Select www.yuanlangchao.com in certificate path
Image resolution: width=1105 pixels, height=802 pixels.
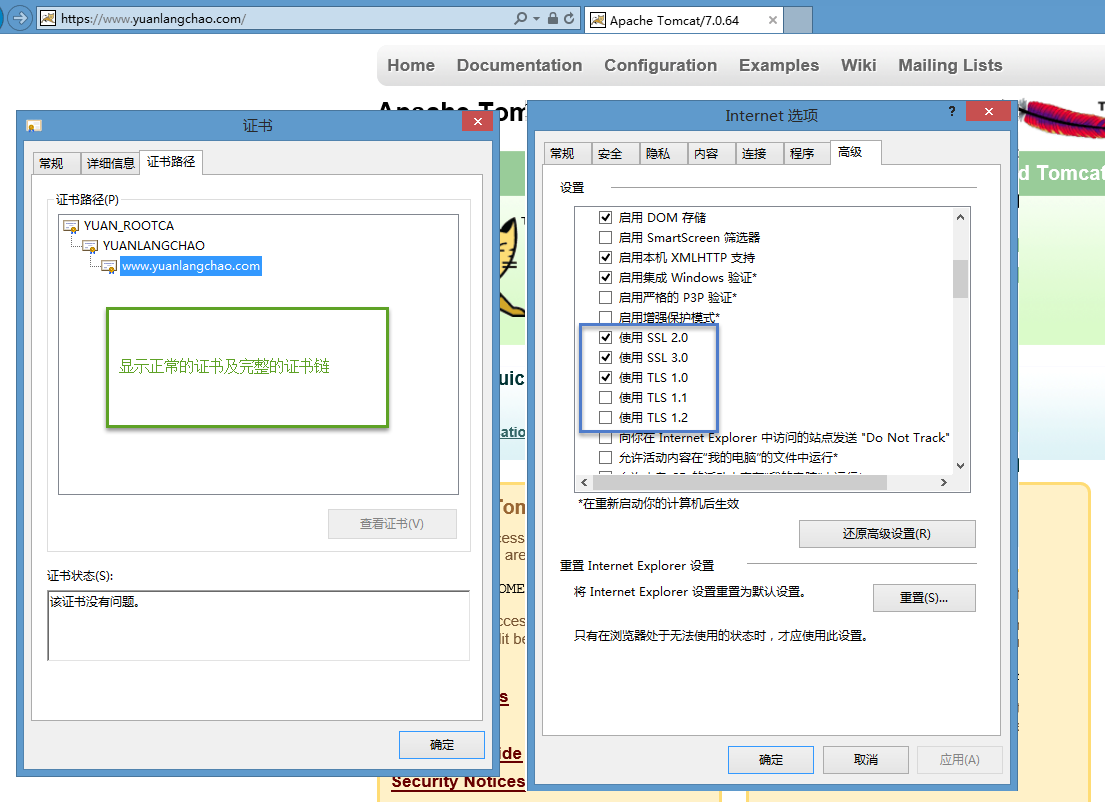click(x=191, y=266)
